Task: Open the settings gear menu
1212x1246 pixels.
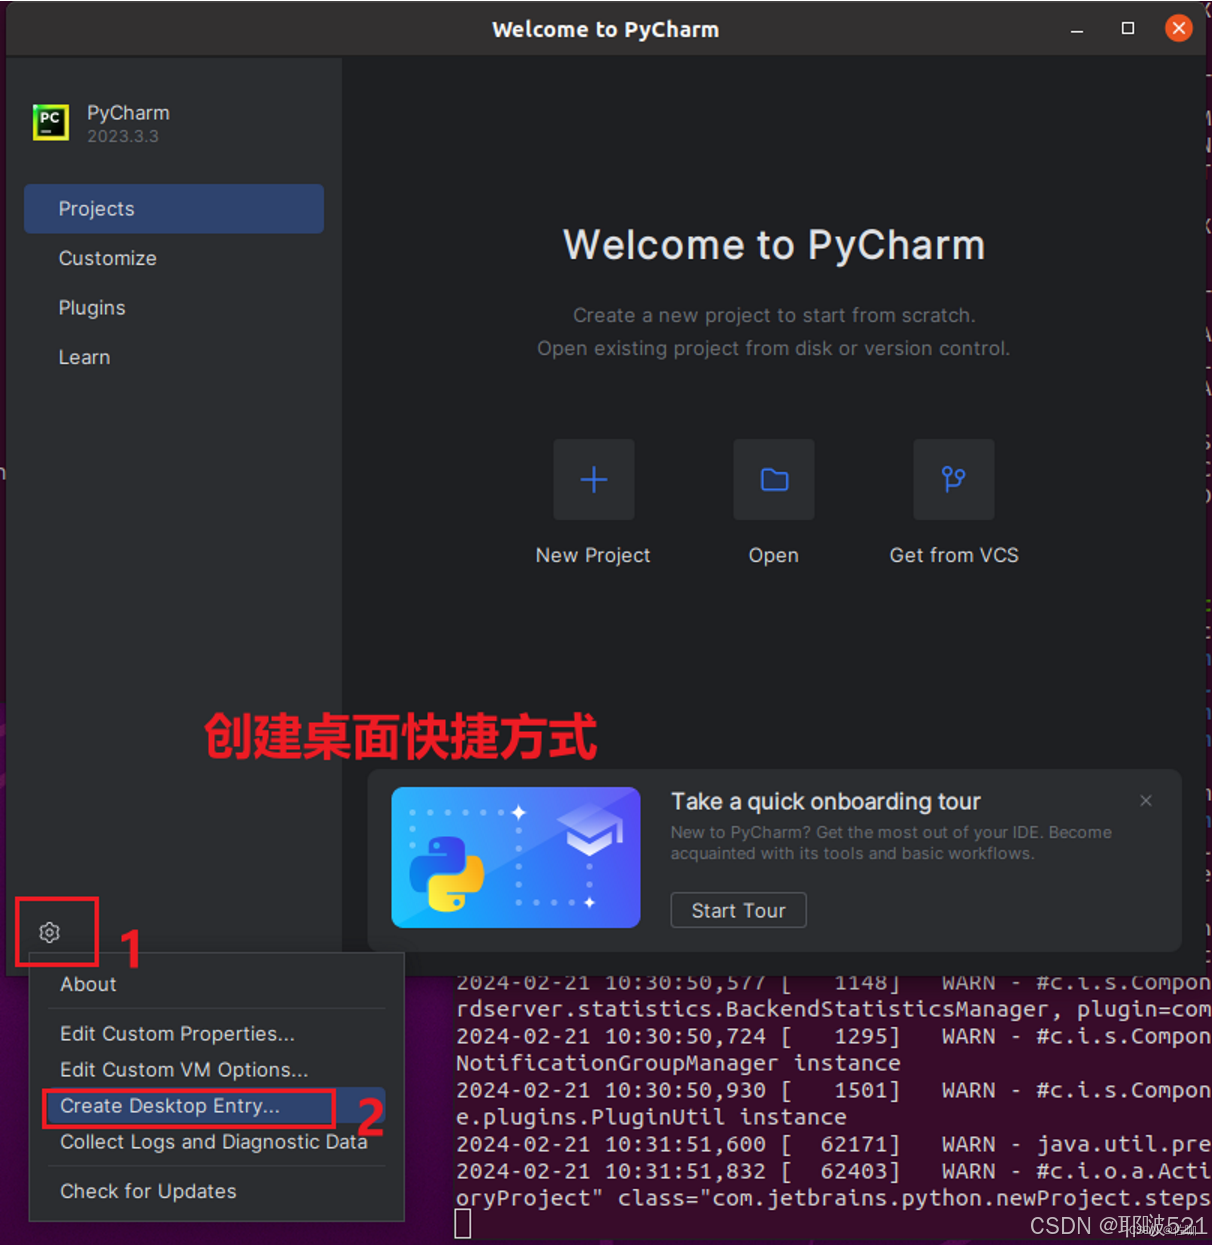Action: click(x=49, y=932)
